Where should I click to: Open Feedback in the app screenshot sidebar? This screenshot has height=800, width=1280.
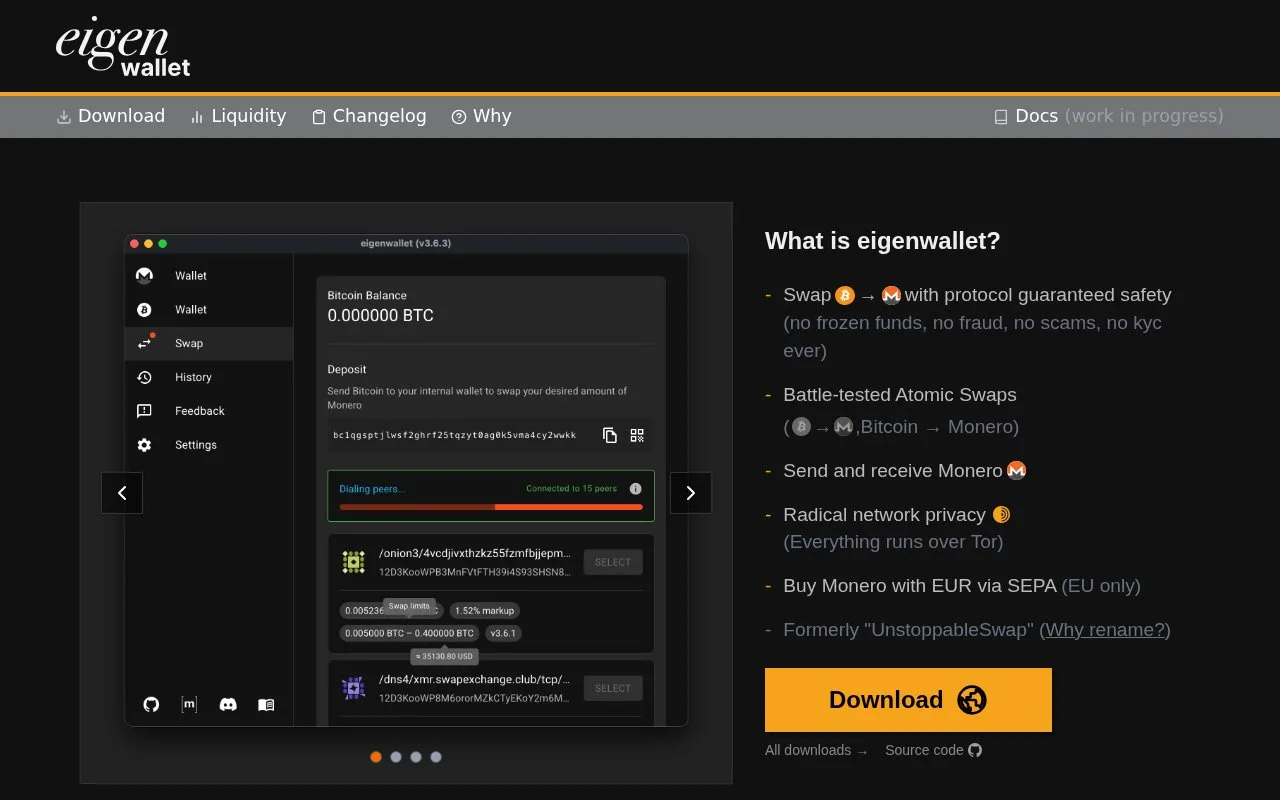click(x=209, y=411)
